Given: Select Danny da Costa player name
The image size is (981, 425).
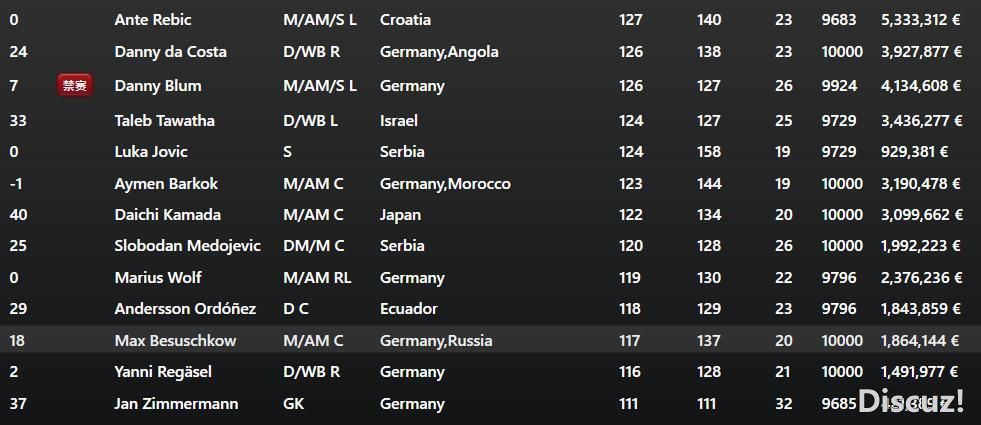Looking at the screenshot, I should (x=170, y=51).
